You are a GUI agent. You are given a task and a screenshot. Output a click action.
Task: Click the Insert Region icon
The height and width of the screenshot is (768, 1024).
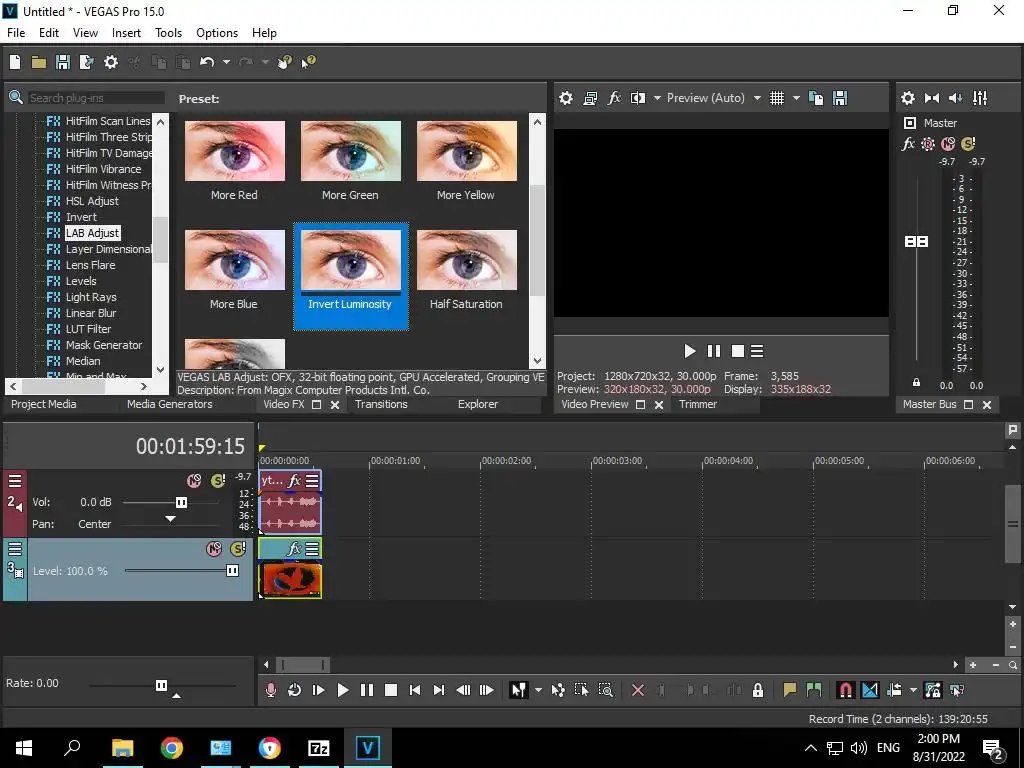pos(814,690)
